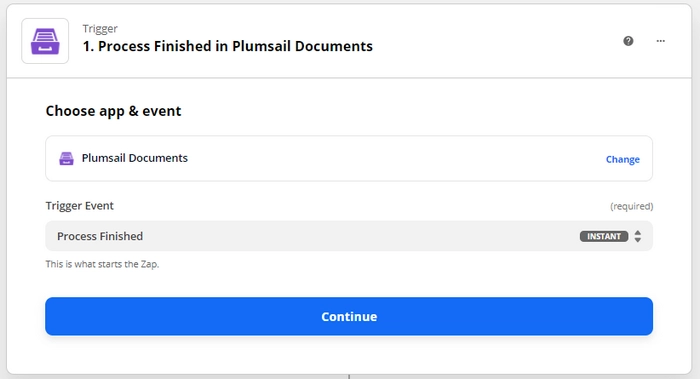Open help via the question mark icon
This screenshot has height=379, width=700.
coord(628,41)
